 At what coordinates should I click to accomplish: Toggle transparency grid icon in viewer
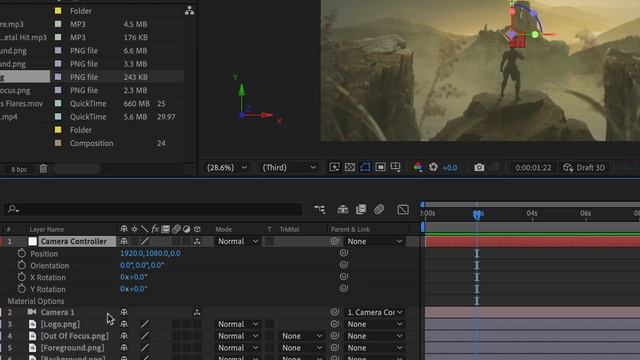pos(350,167)
